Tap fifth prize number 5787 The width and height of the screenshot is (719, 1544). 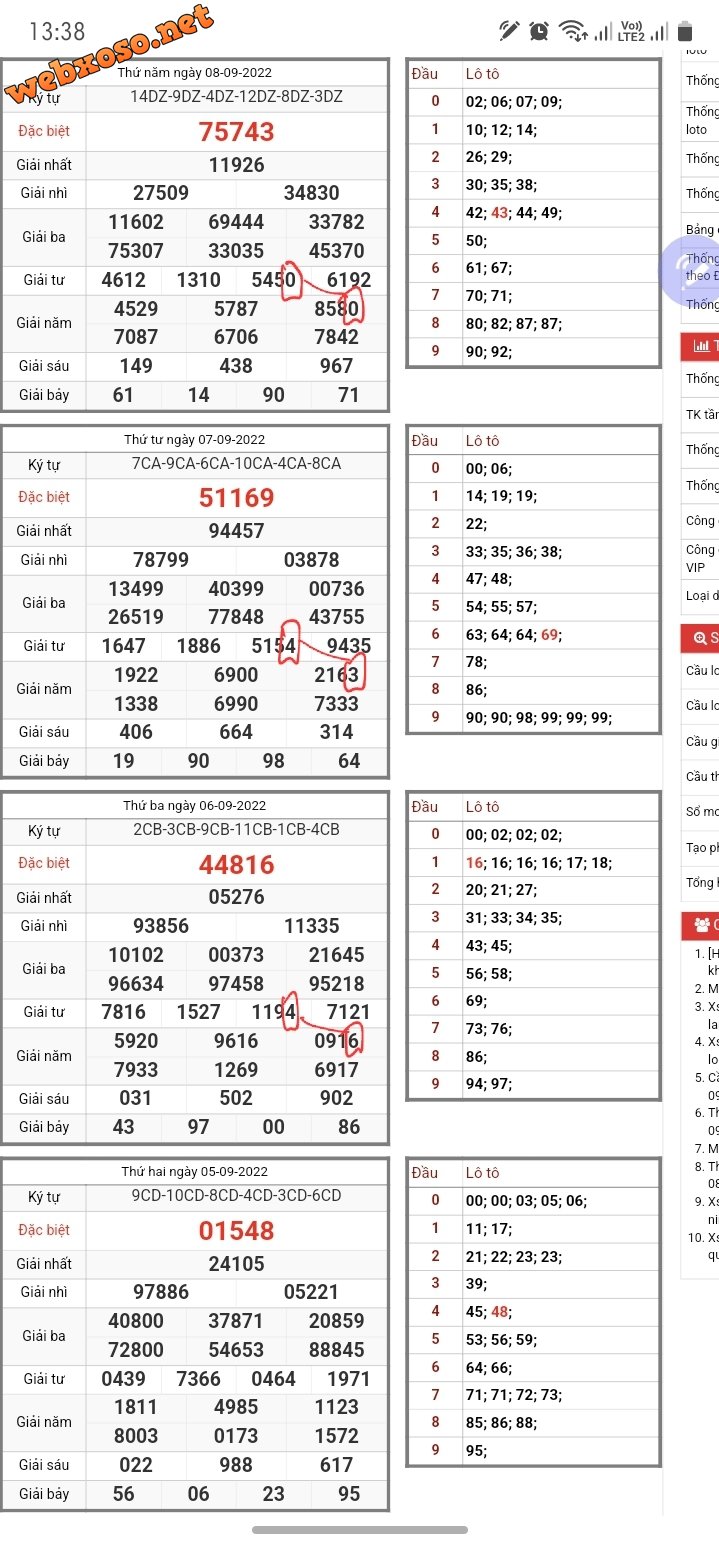pyautogui.click(x=236, y=309)
